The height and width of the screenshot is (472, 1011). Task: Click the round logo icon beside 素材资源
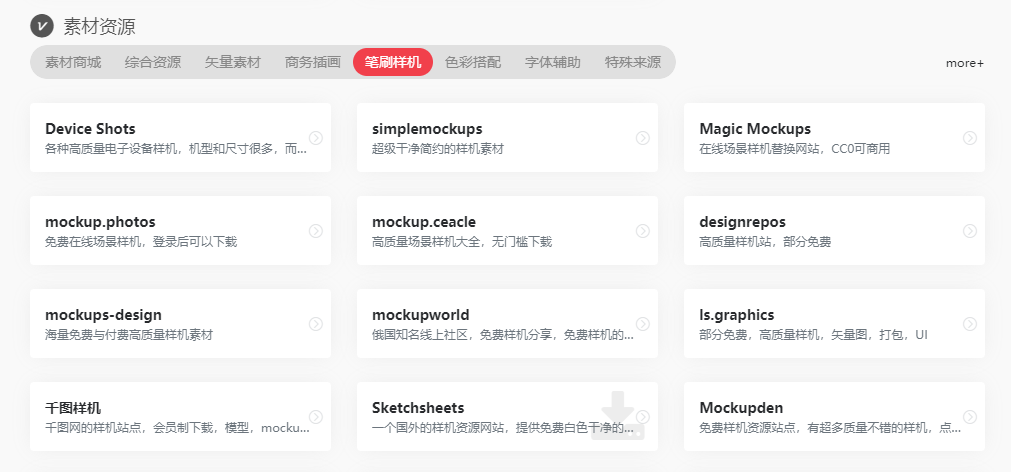[42, 26]
